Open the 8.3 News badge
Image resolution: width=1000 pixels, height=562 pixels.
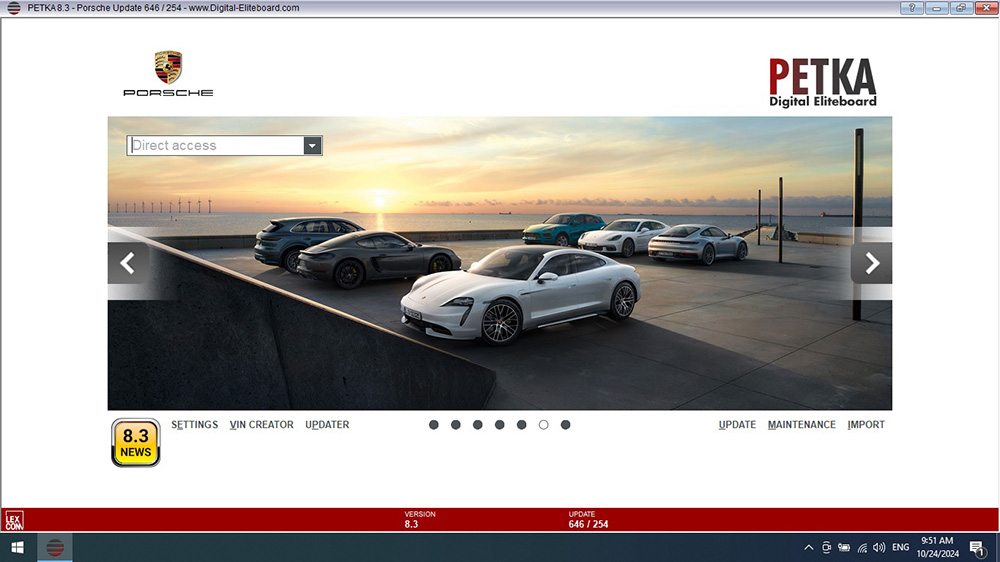pyautogui.click(x=136, y=443)
